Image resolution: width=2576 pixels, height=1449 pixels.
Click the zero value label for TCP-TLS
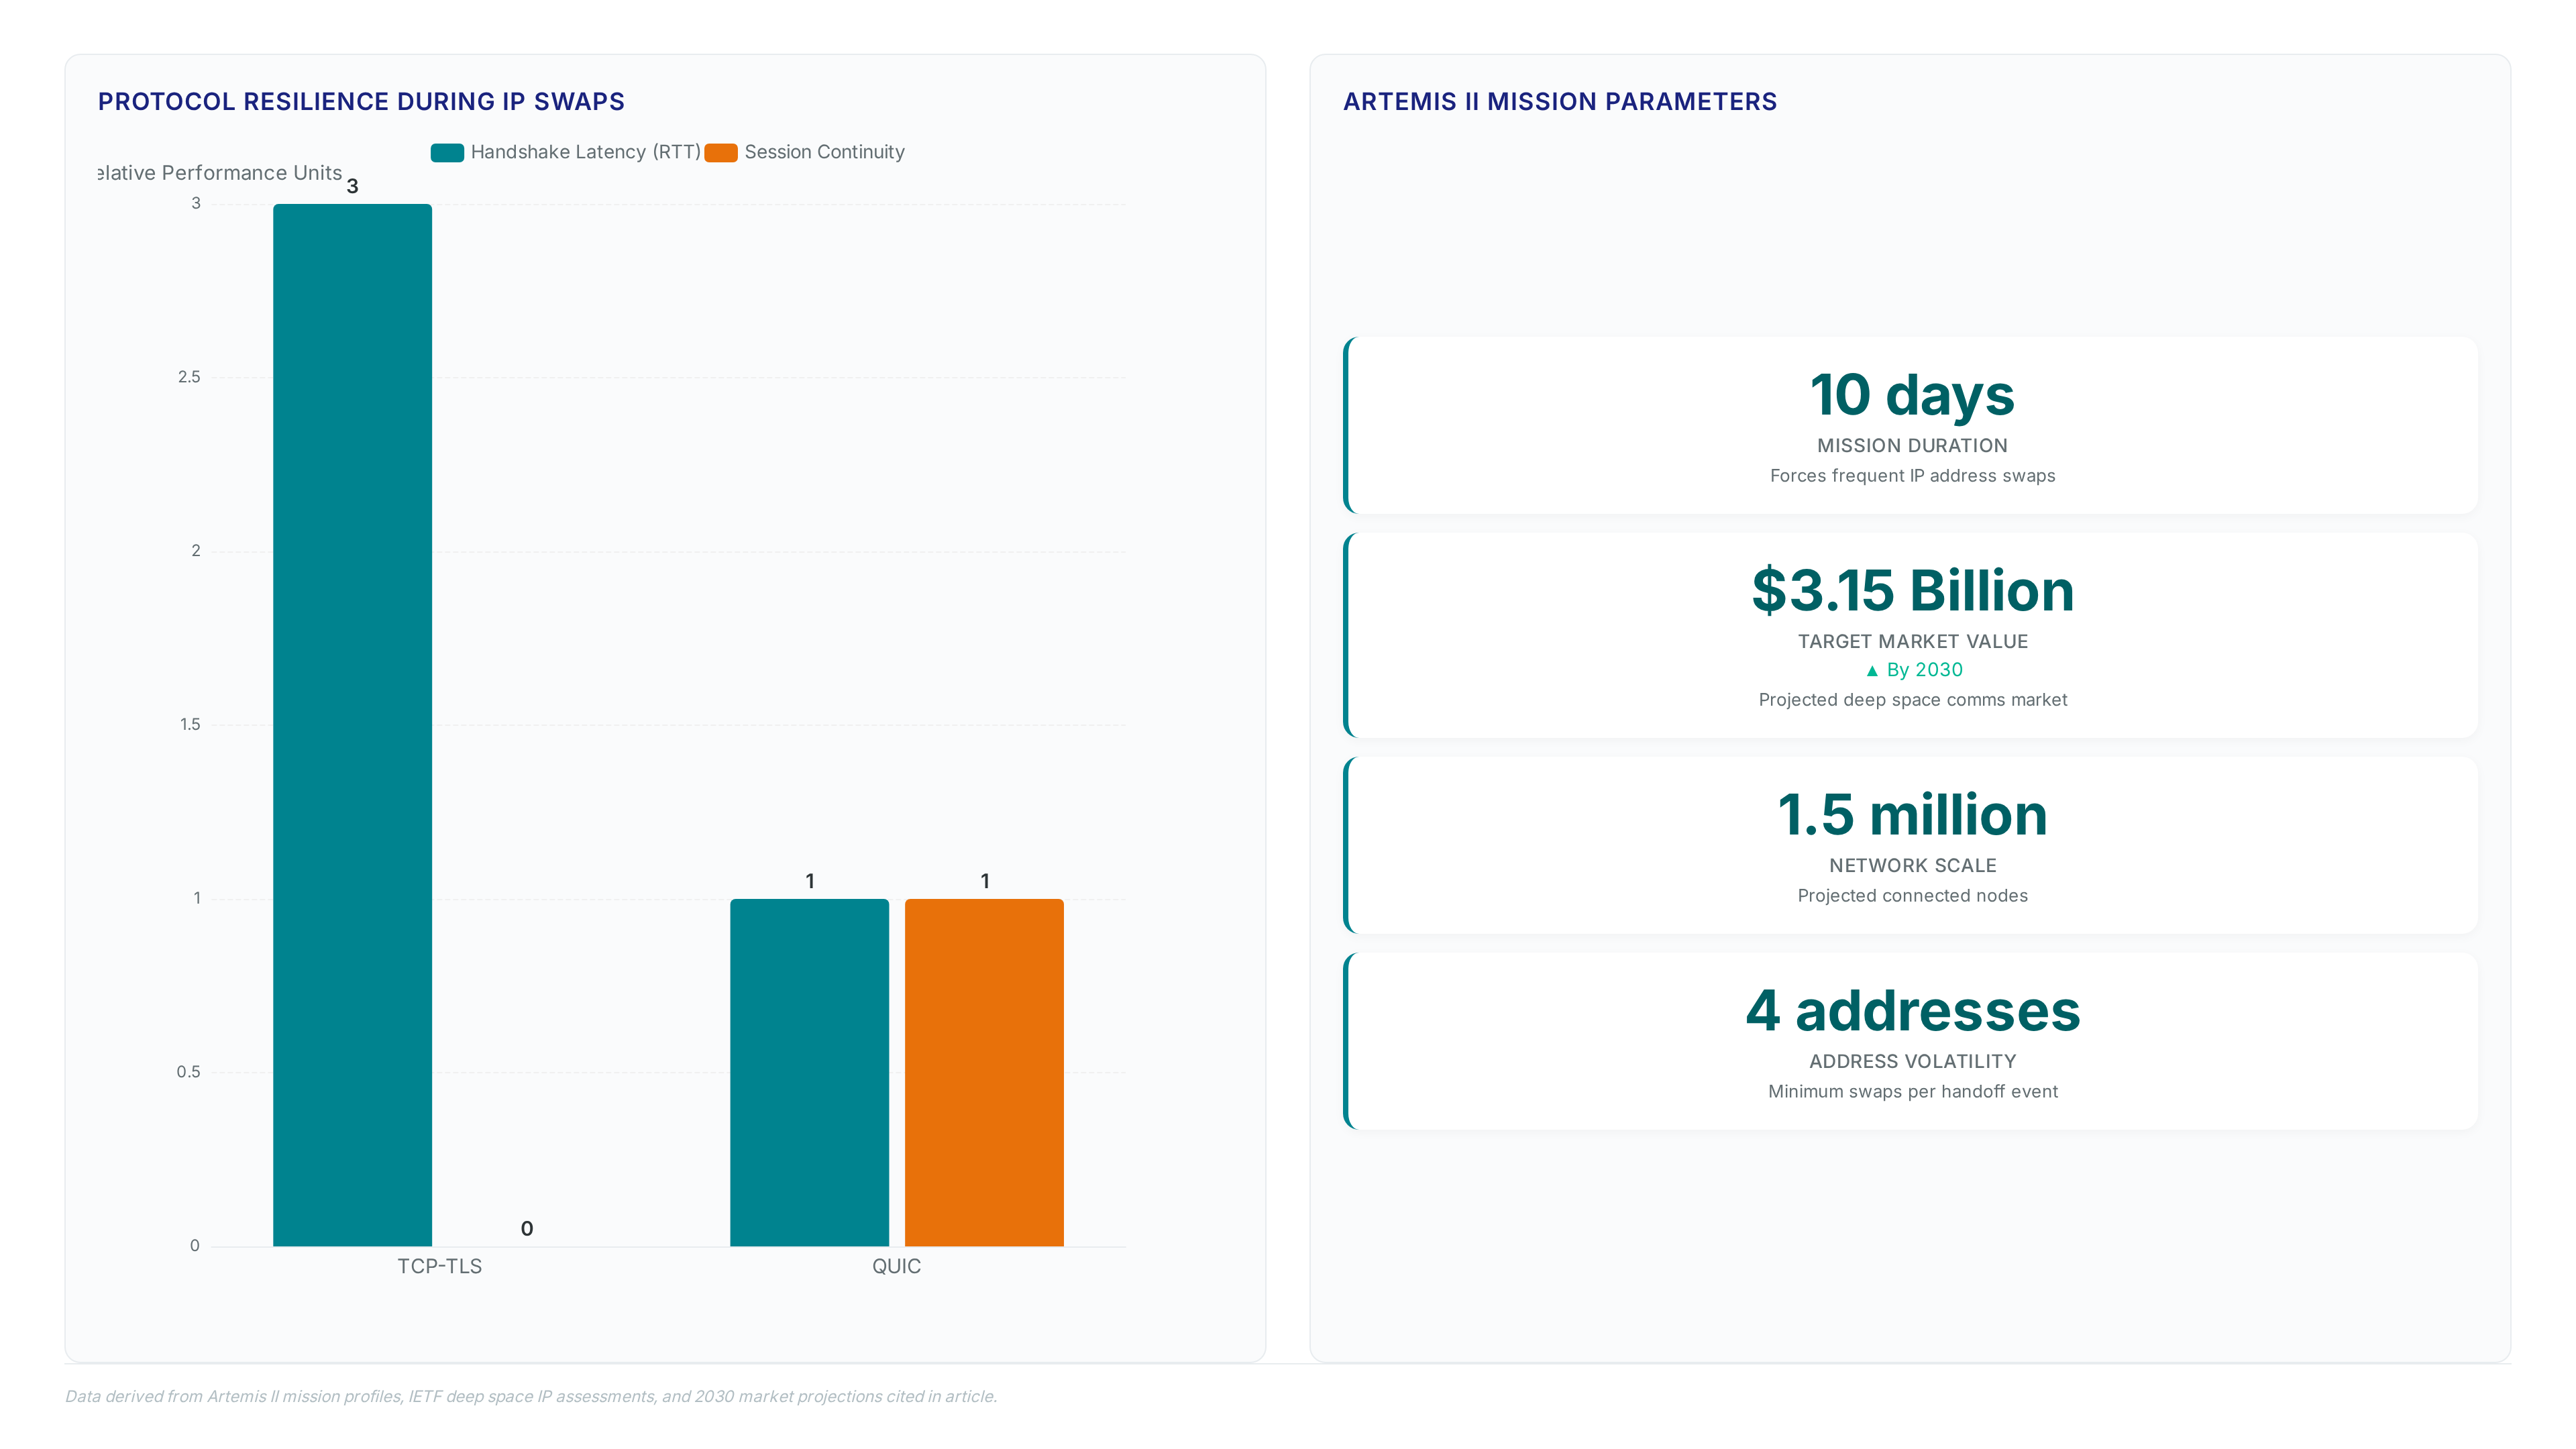point(527,1228)
